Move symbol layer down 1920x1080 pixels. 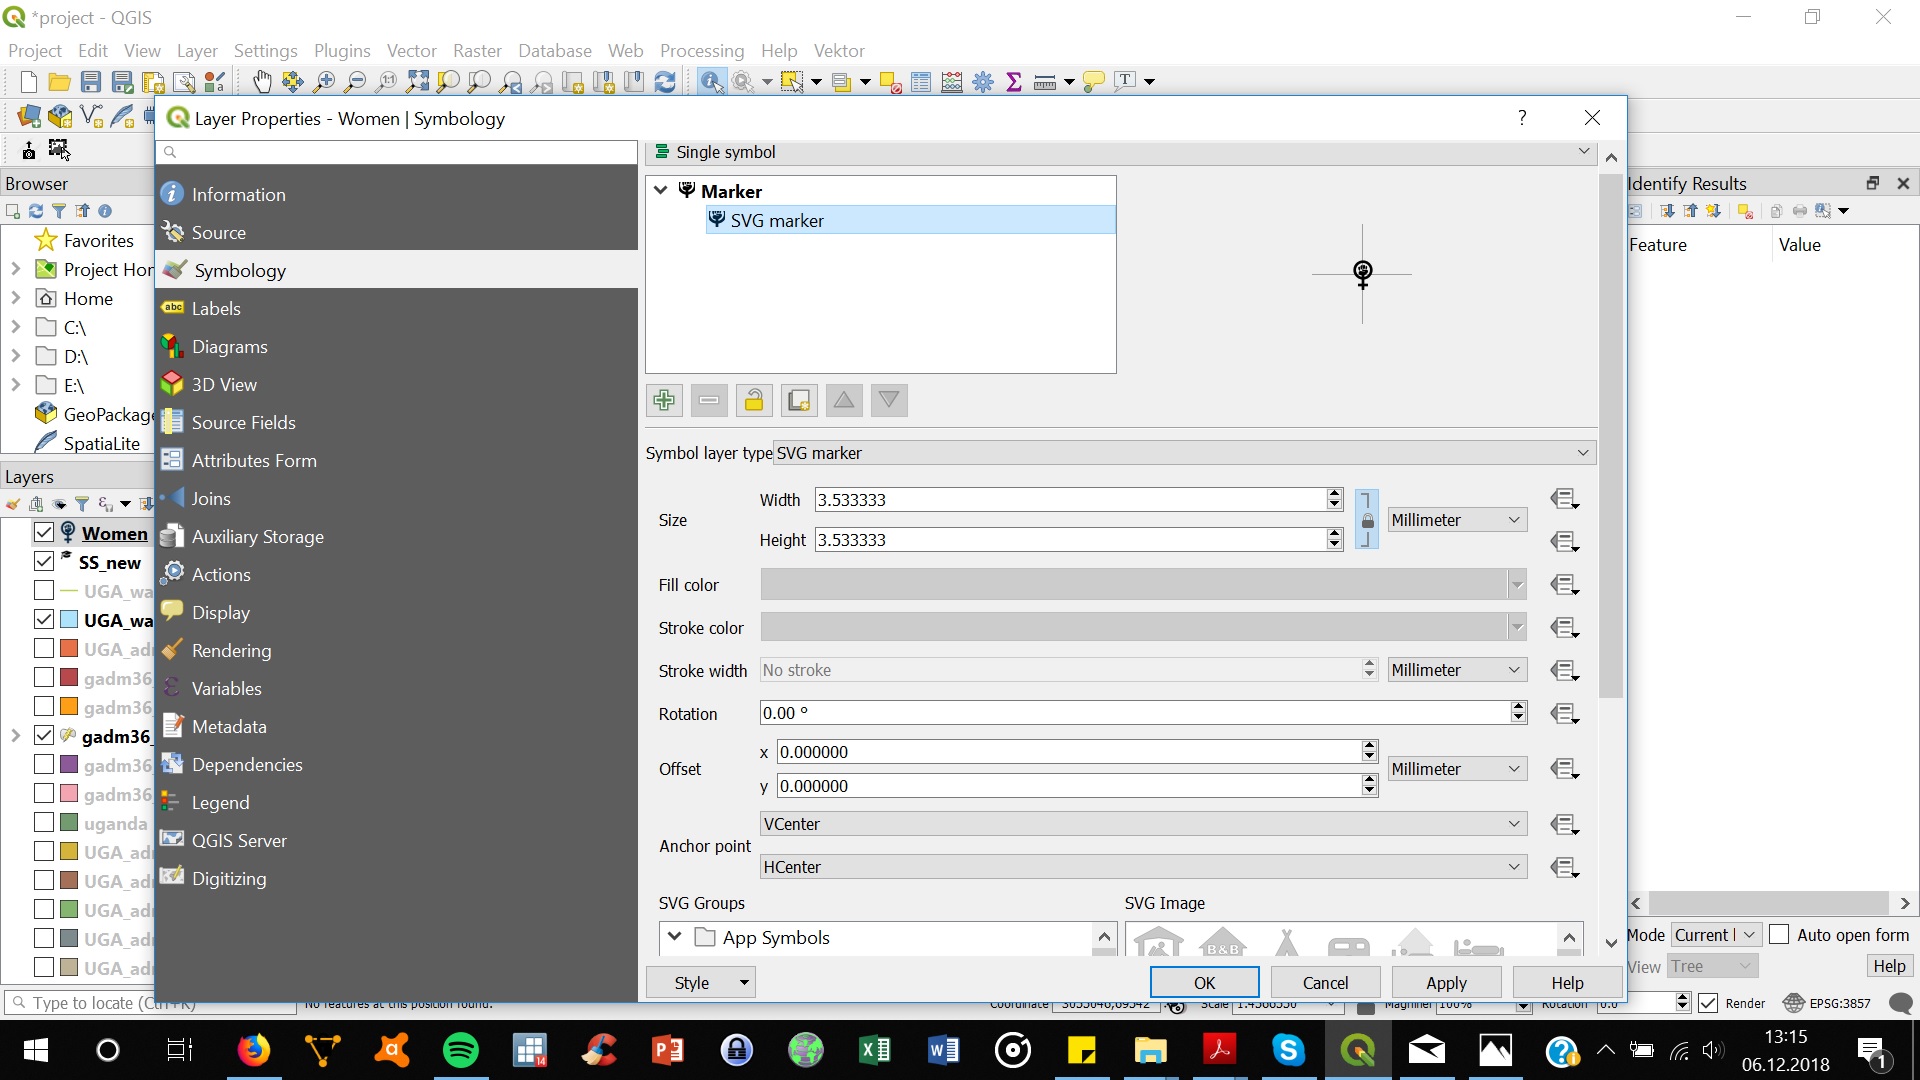coord(889,401)
